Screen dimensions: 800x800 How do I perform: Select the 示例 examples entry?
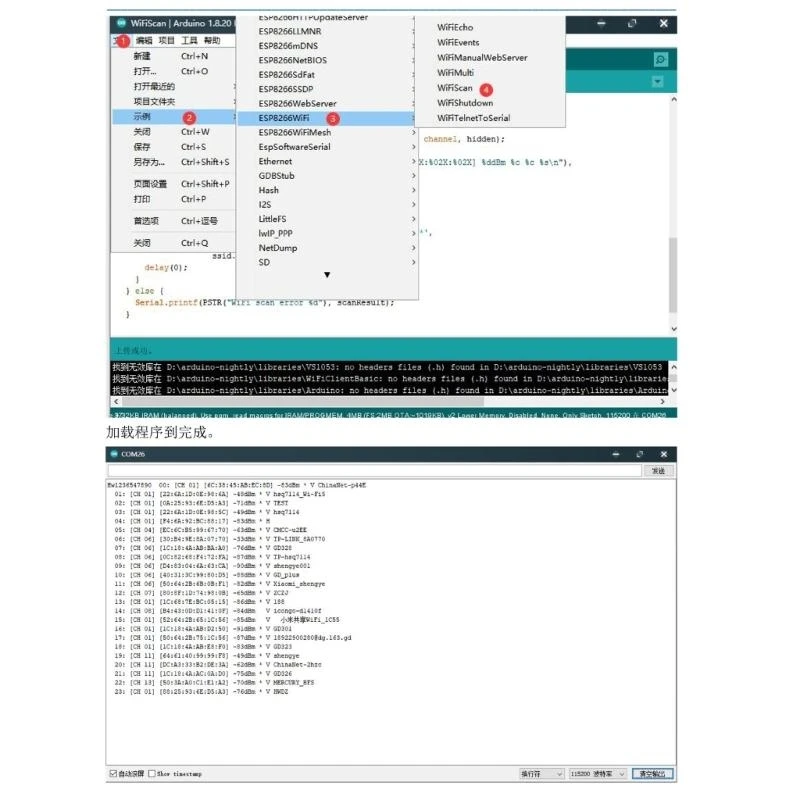click(x=173, y=117)
